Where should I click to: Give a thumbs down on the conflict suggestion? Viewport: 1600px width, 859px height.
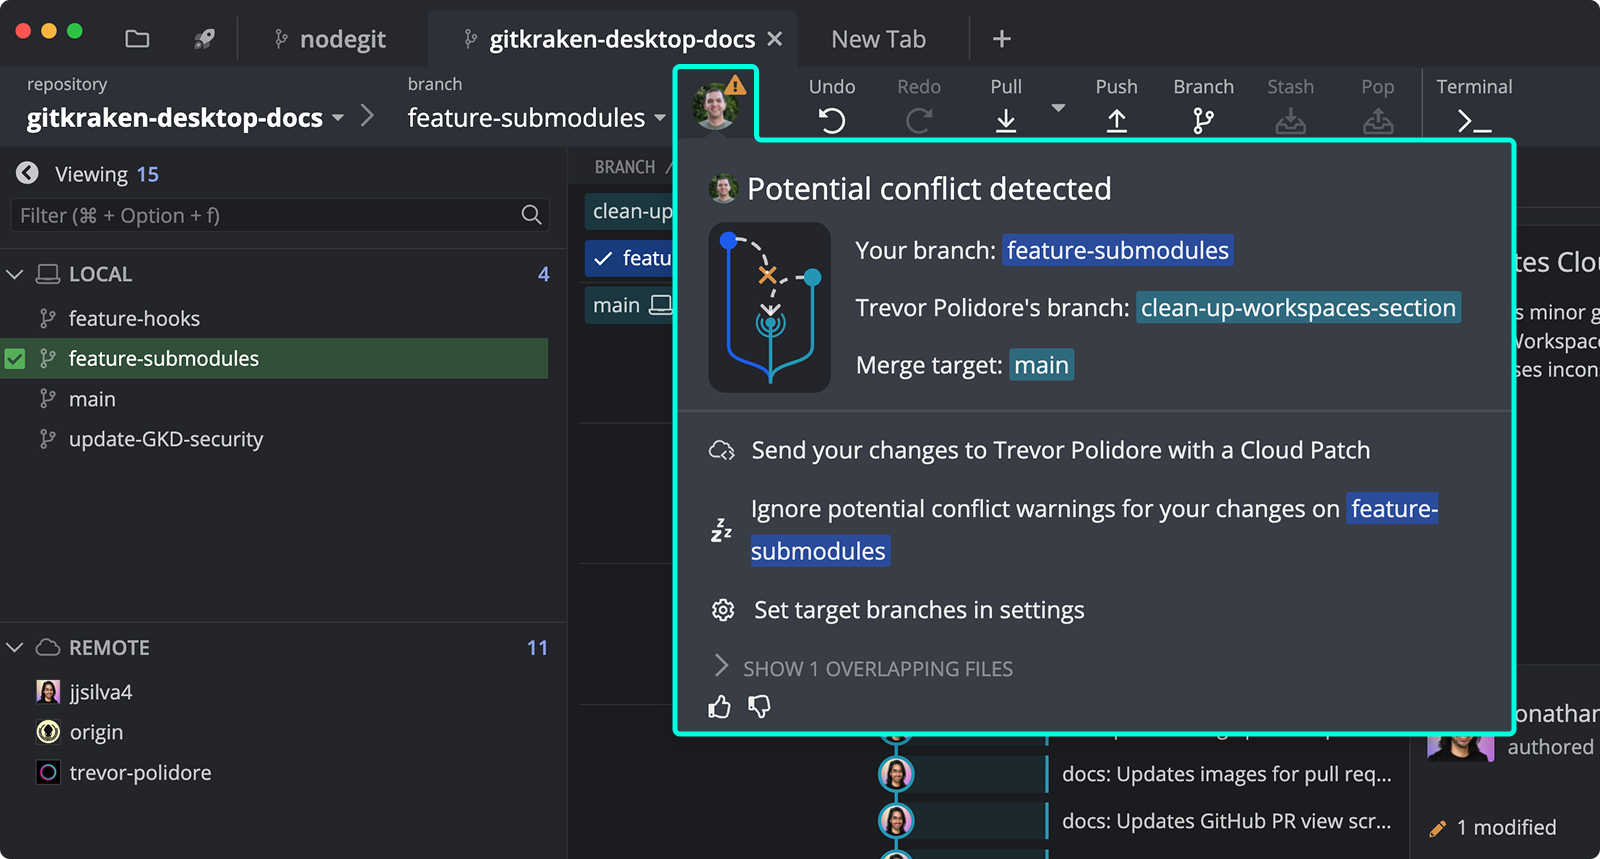pyautogui.click(x=759, y=708)
